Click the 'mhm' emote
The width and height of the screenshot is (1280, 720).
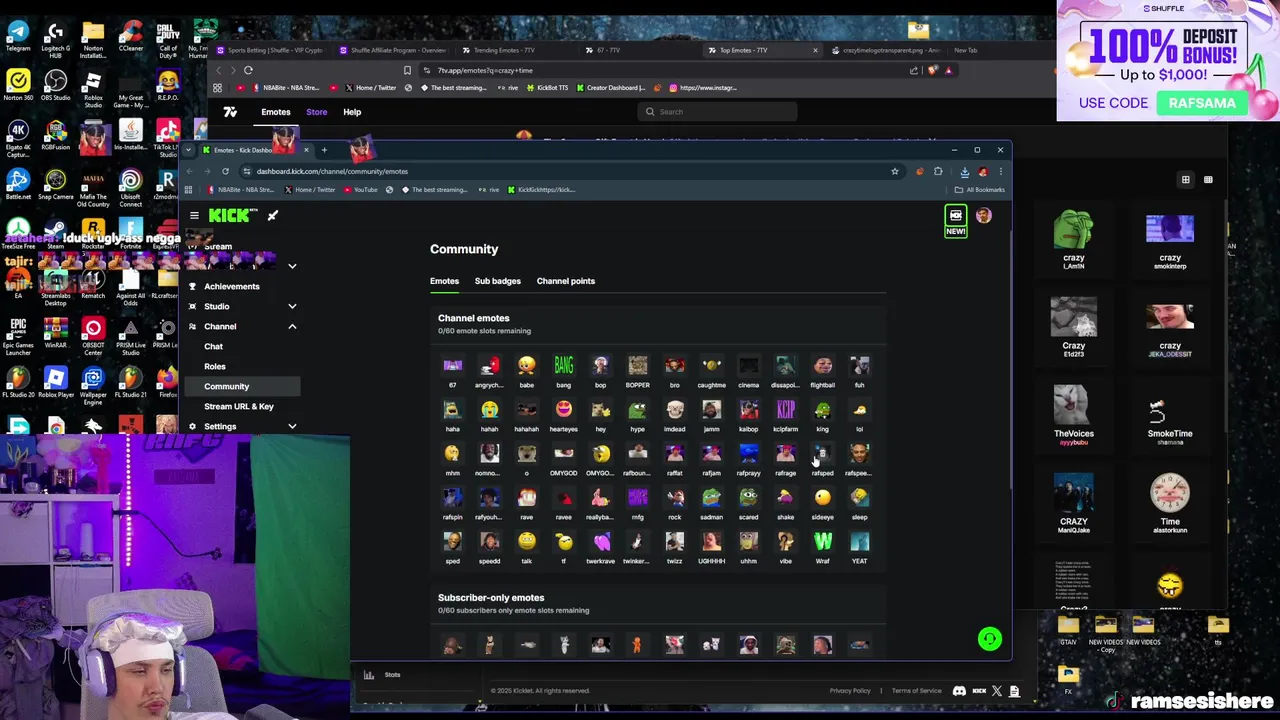pyautogui.click(x=452, y=454)
